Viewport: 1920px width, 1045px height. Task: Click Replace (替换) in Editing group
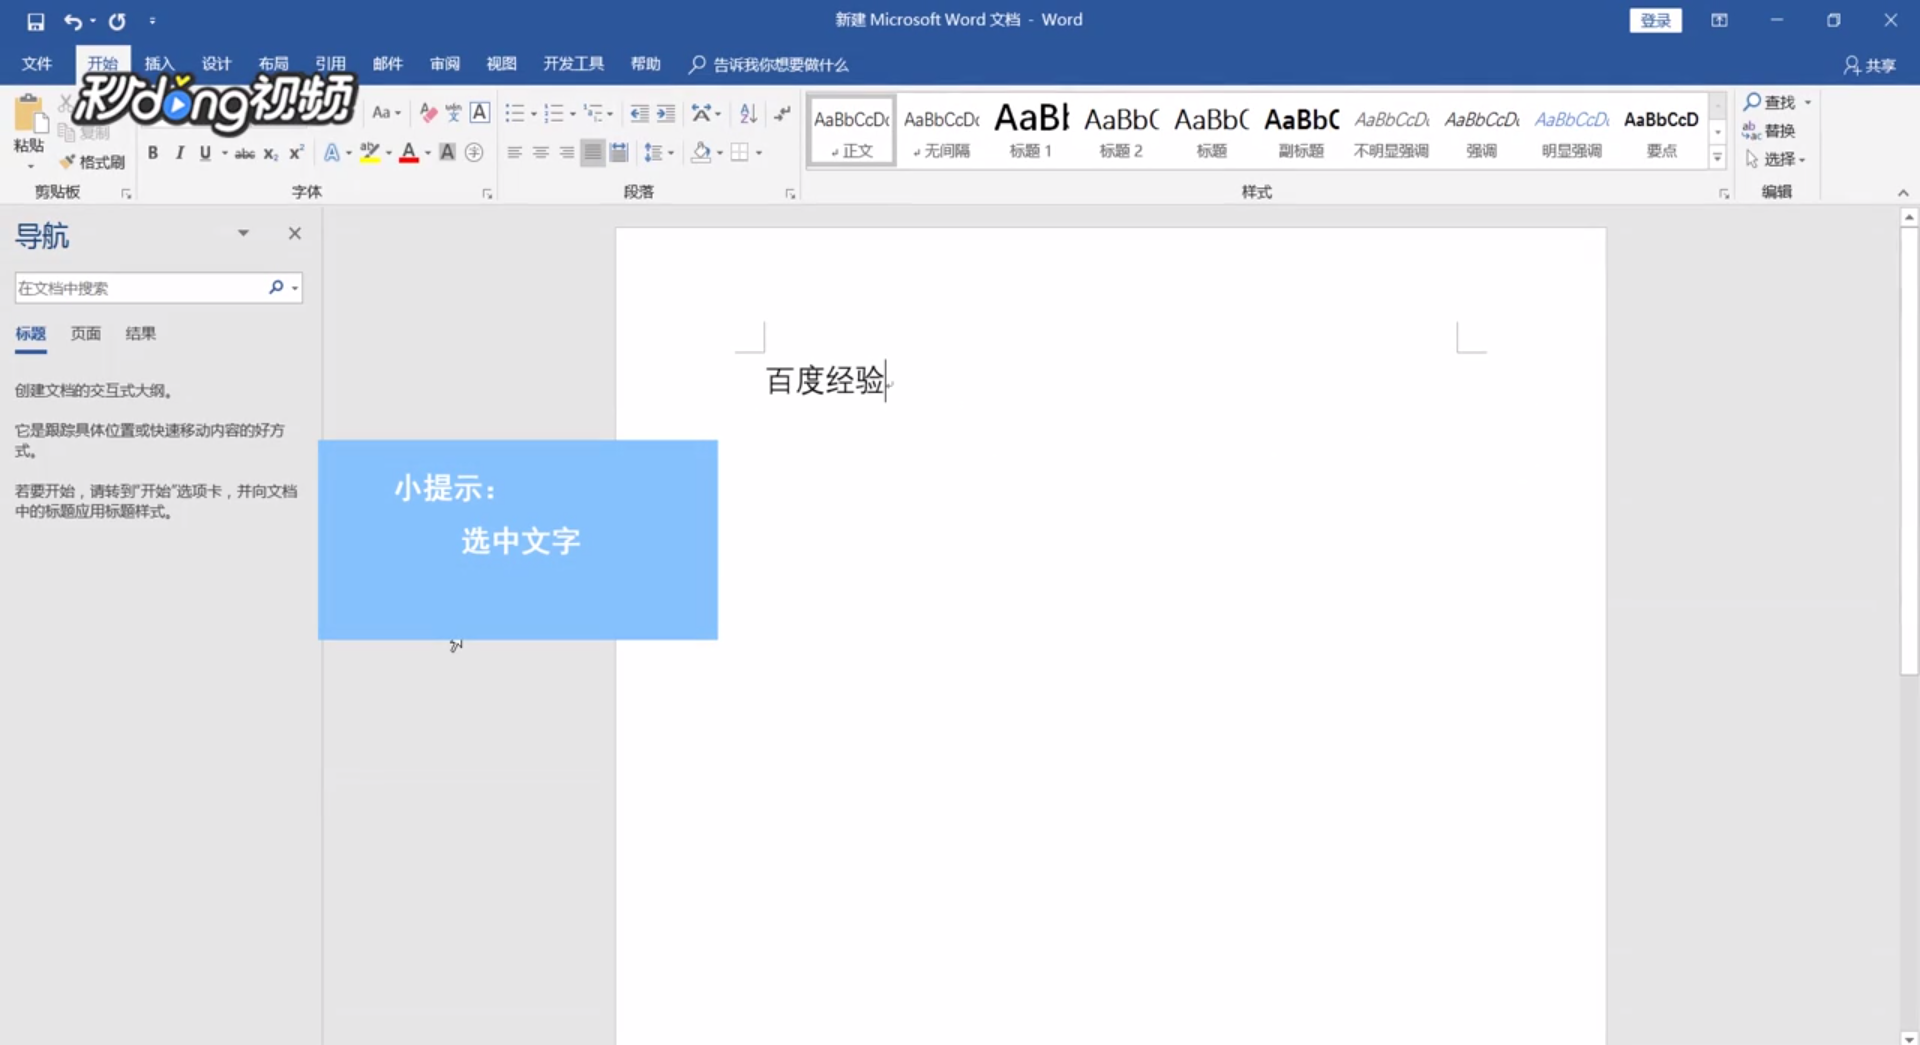tap(1769, 131)
